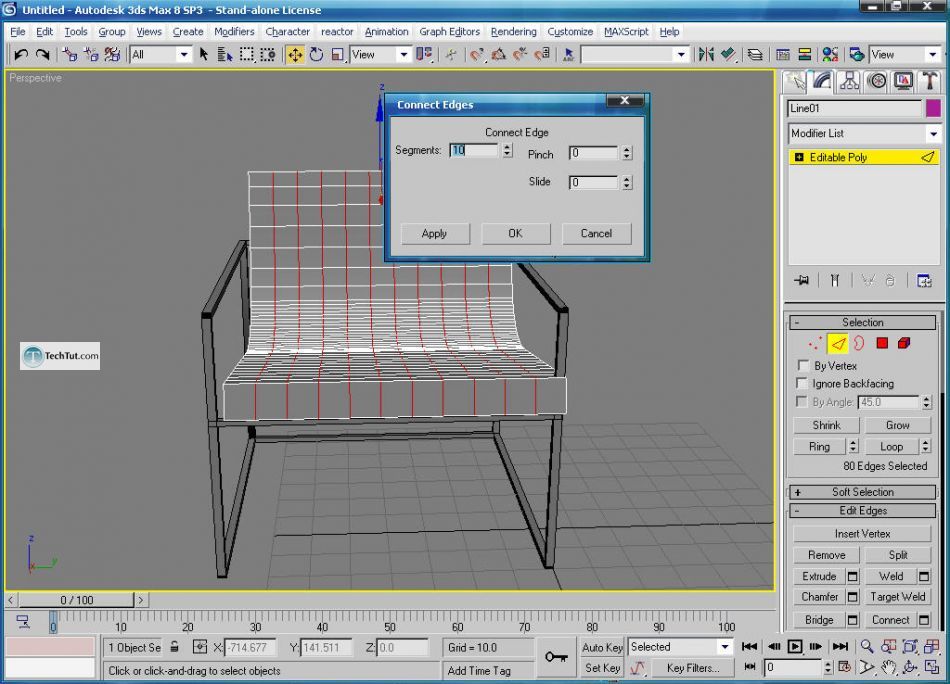Collapse the Edit Edges rollout
Screen dimensions: 950x684
(863, 511)
